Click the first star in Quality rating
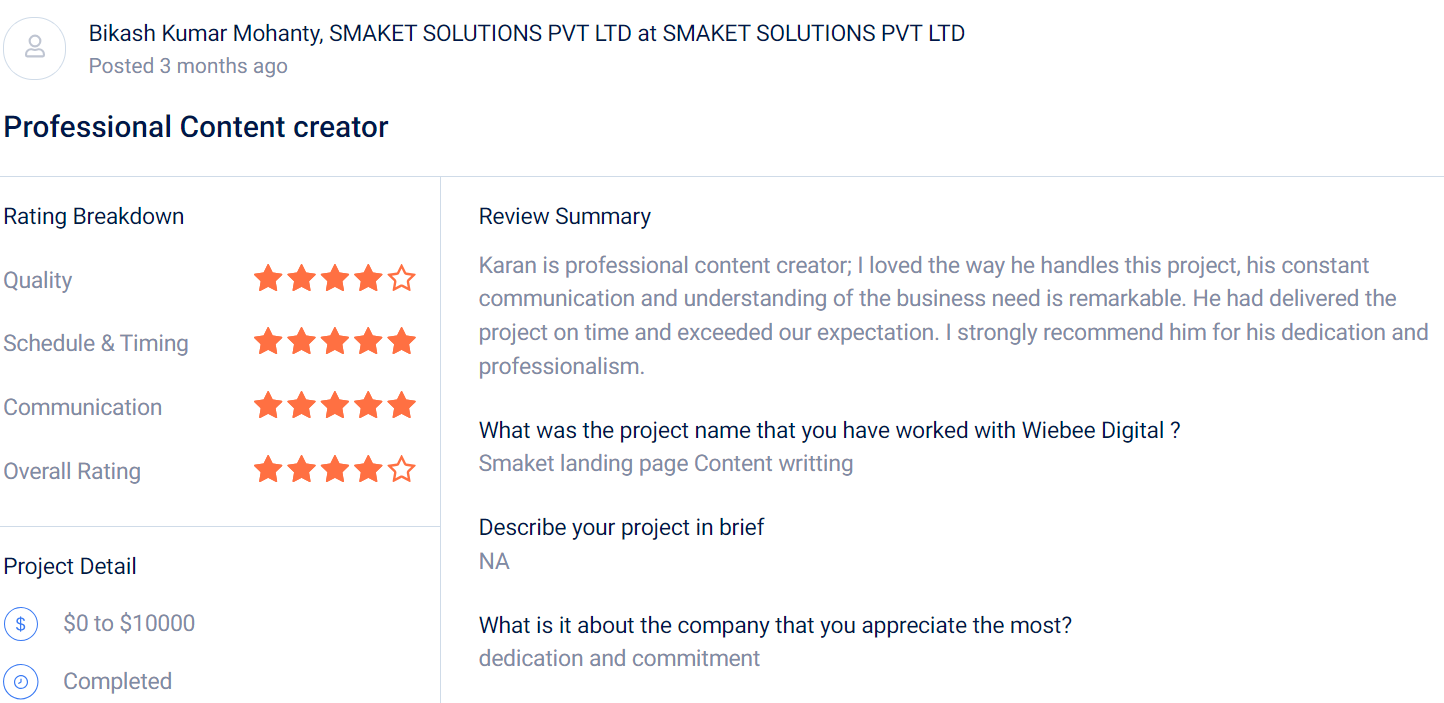Viewport: 1444px width, 703px height. tap(268, 278)
